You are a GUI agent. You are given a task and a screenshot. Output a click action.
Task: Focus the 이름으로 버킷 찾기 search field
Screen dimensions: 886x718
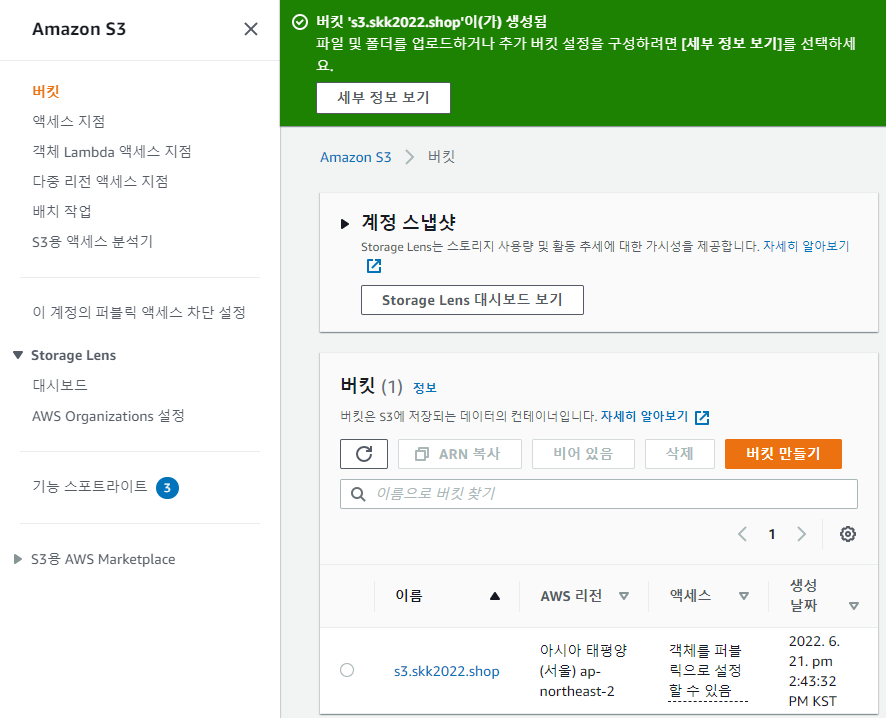[598, 494]
